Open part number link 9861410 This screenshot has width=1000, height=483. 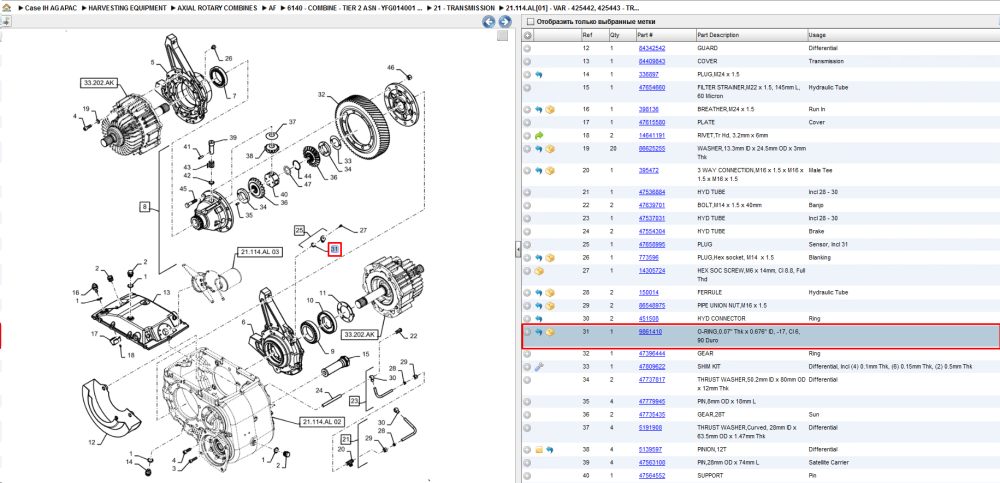click(x=650, y=332)
